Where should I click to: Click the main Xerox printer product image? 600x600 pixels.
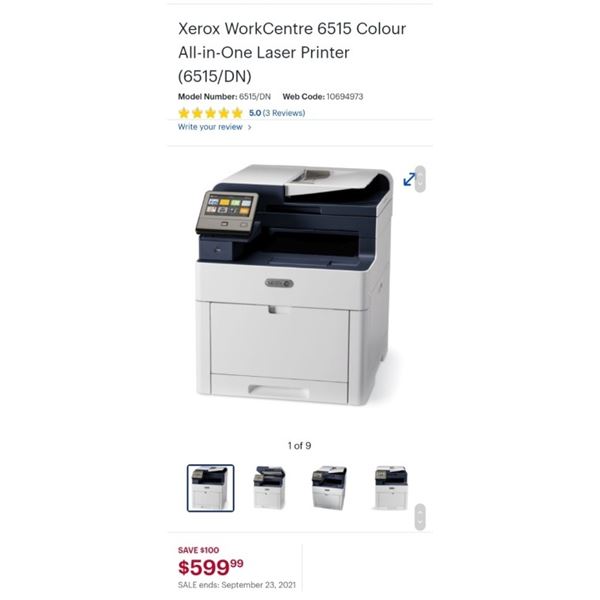pos(294,285)
